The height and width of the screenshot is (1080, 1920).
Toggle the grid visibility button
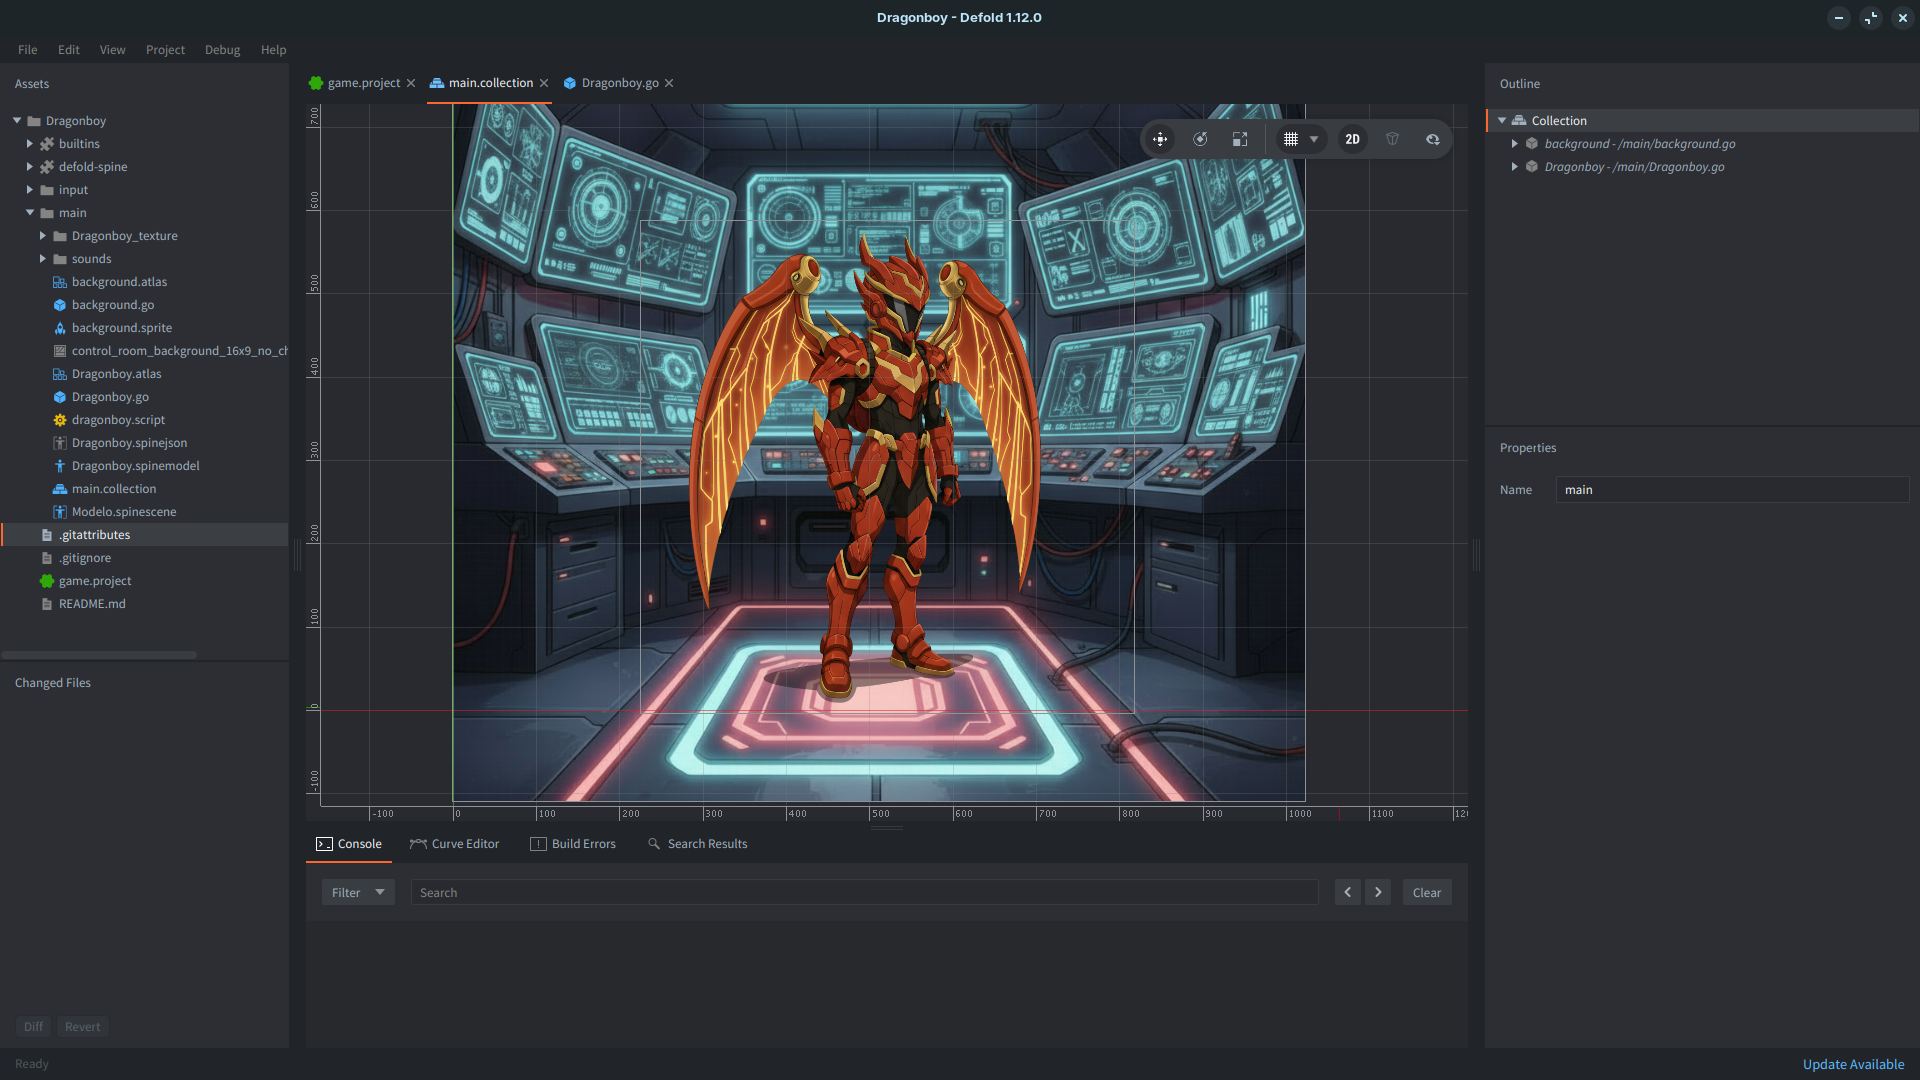tap(1291, 139)
